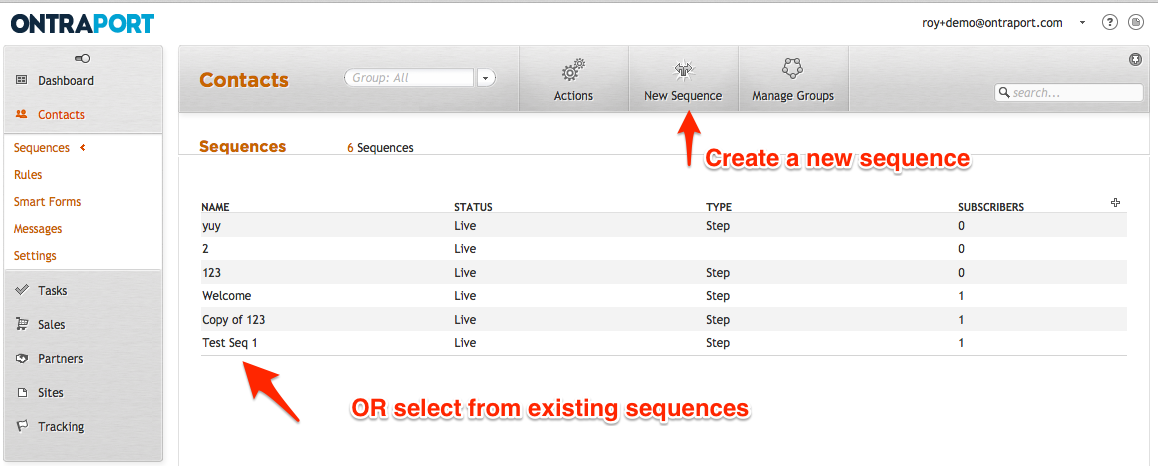Screen dimensions: 1158x466
Task: Expand the Group dropdown arrow
Action: 486,78
